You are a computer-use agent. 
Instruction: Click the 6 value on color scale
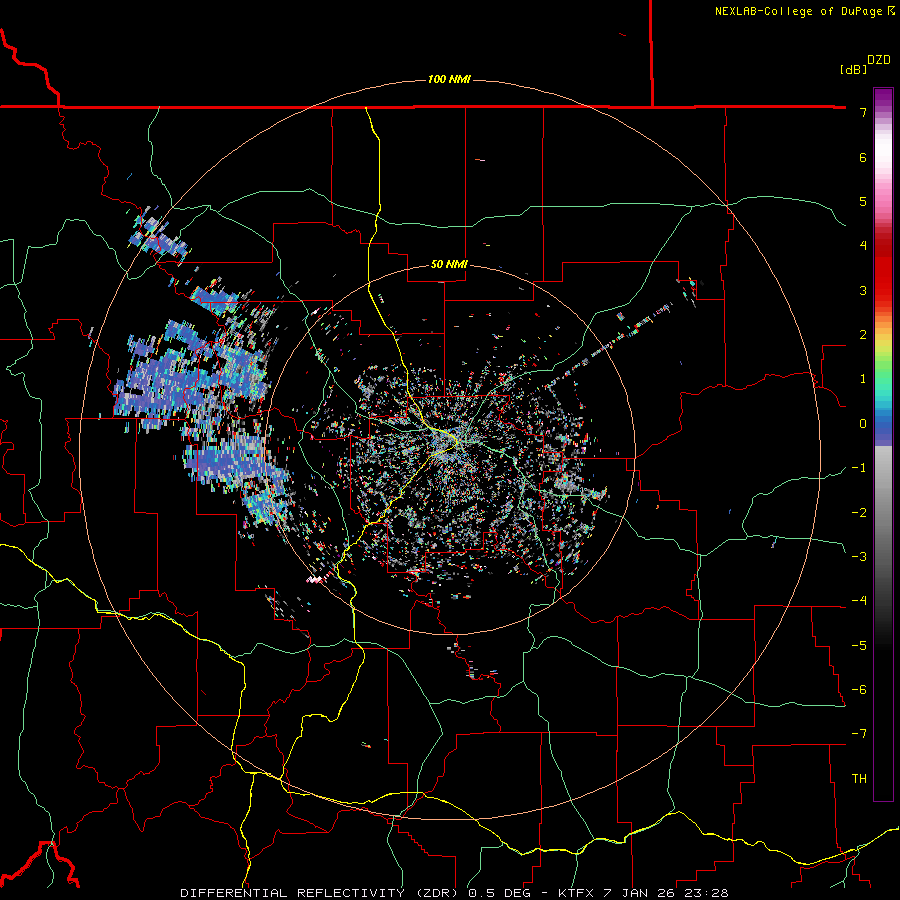coord(863,157)
